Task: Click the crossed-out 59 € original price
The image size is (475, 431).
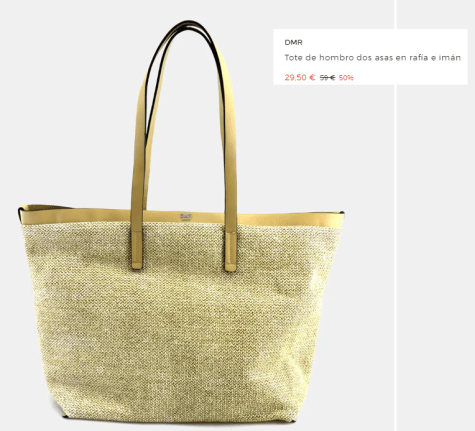Action: [x=327, y=78]
